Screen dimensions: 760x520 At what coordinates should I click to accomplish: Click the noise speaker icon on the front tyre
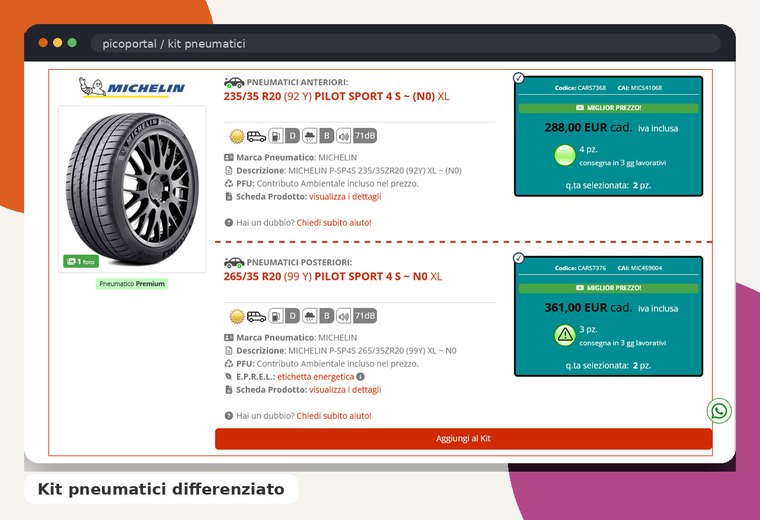coord(344,136)
